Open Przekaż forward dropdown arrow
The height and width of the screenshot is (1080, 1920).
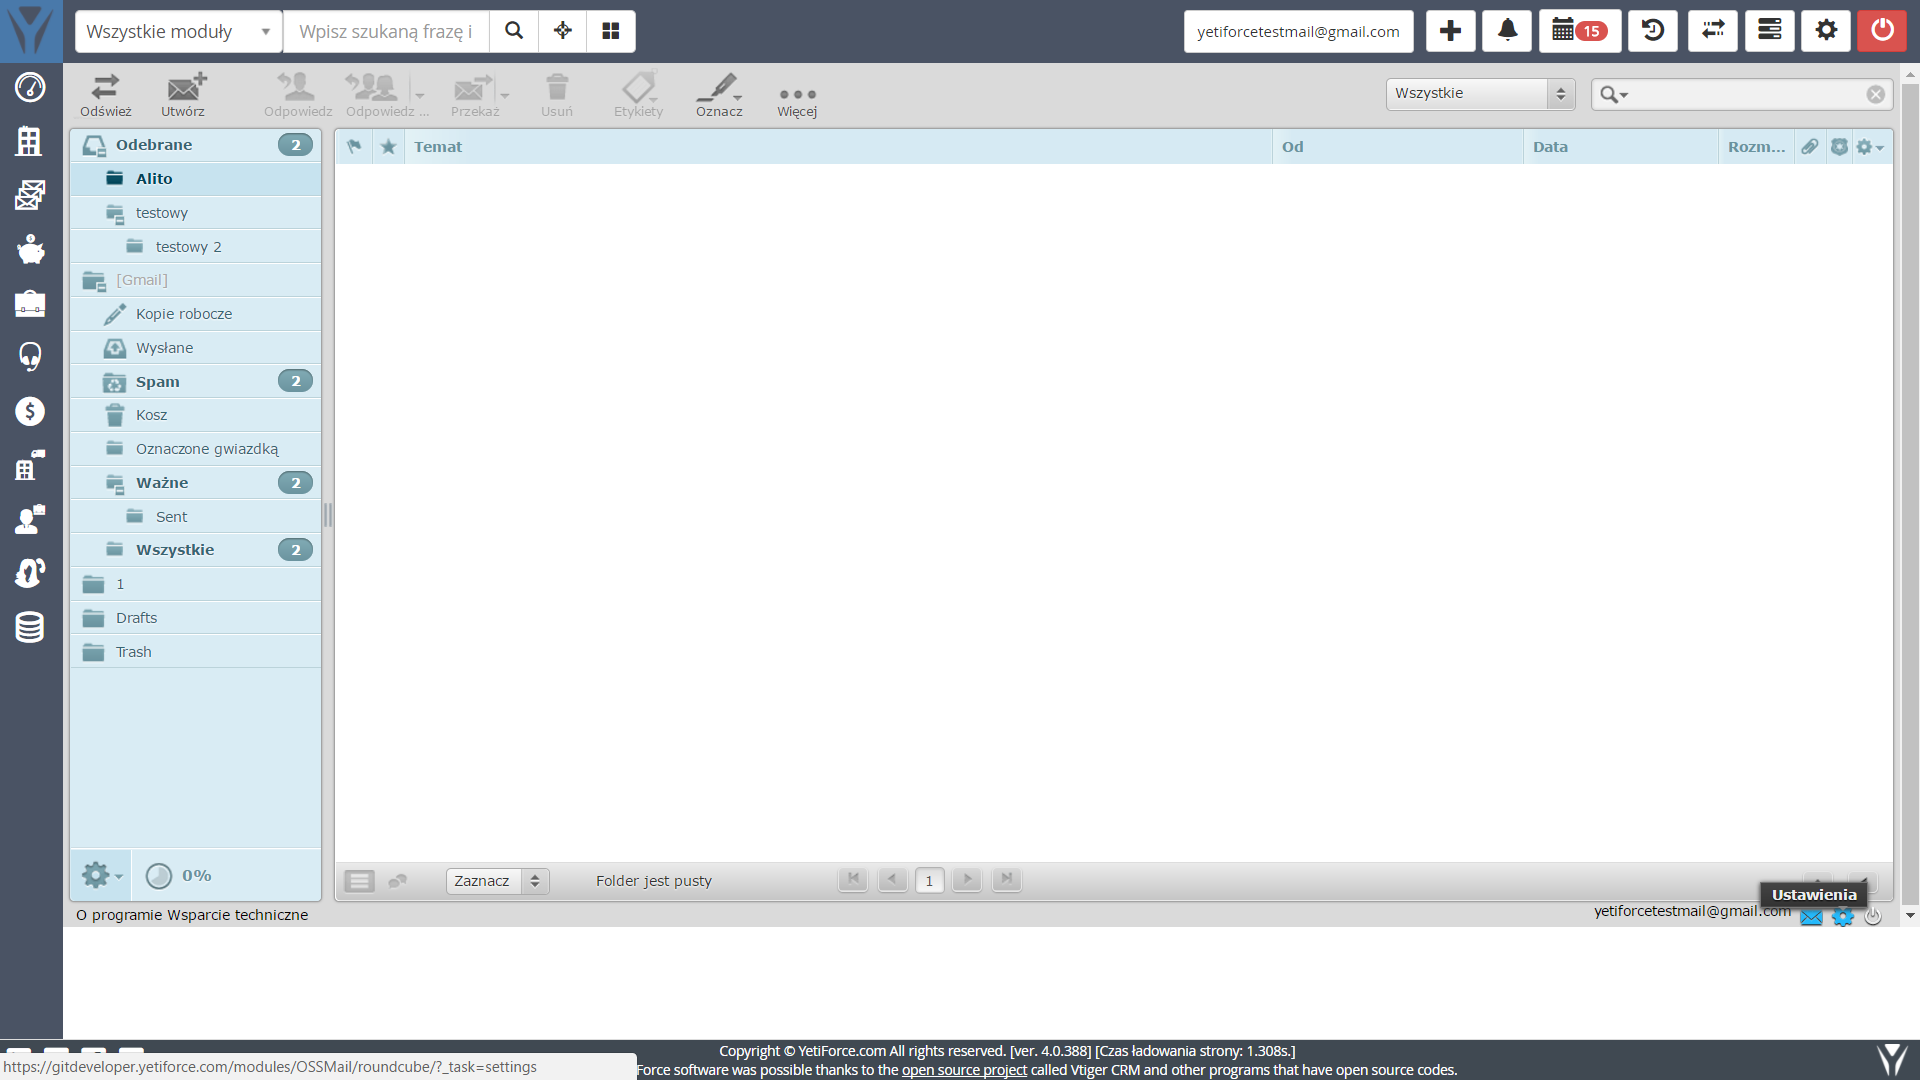tap(505, 96)
